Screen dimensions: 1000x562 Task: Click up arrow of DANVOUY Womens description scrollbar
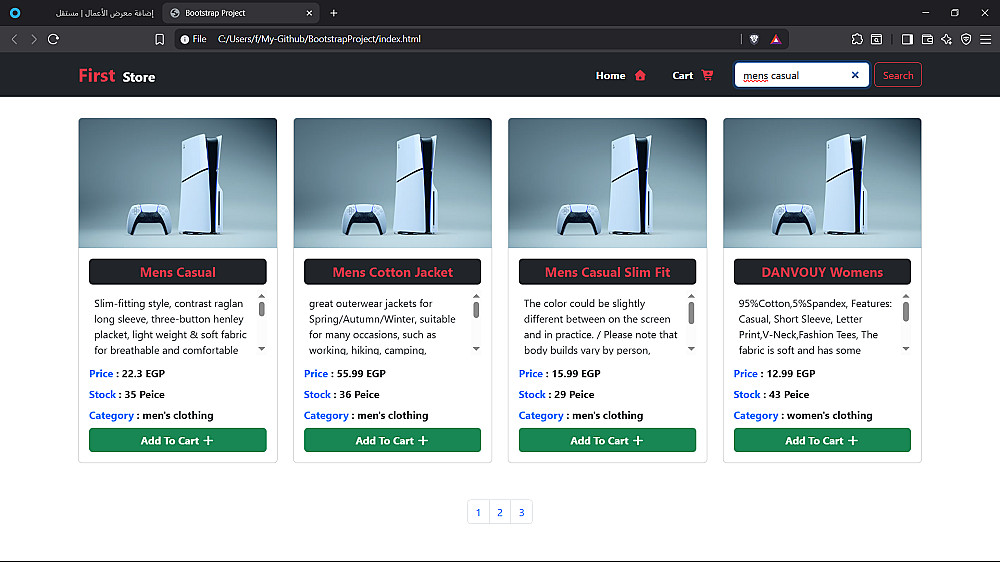coord(906,297)
